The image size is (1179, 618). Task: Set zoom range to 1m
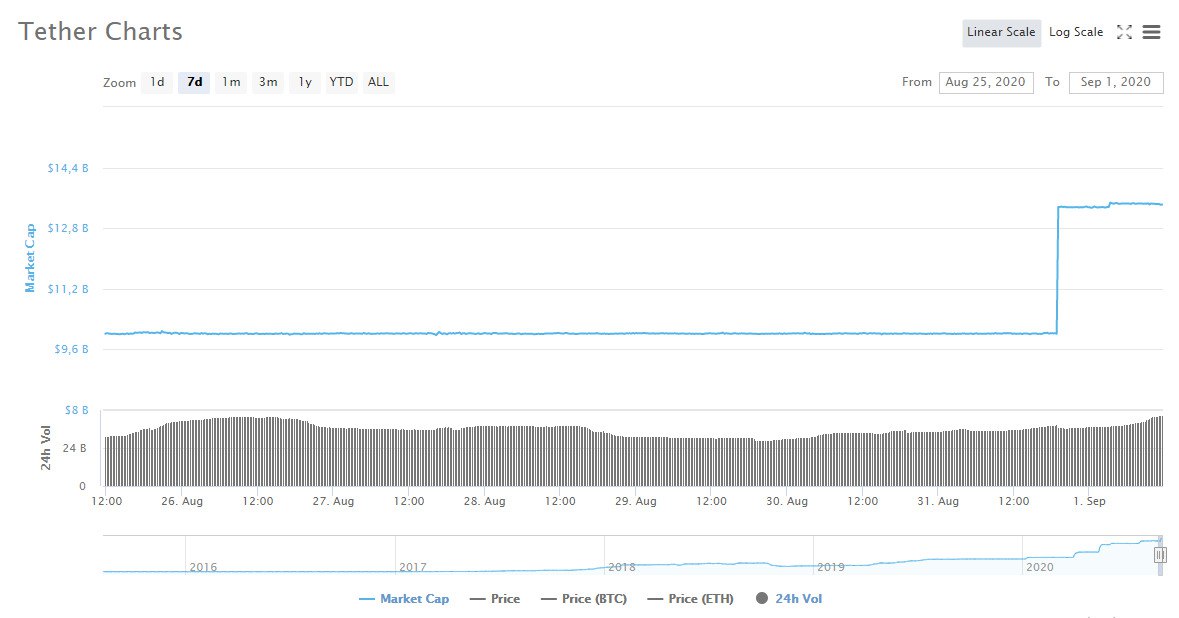tap(231, 82)
